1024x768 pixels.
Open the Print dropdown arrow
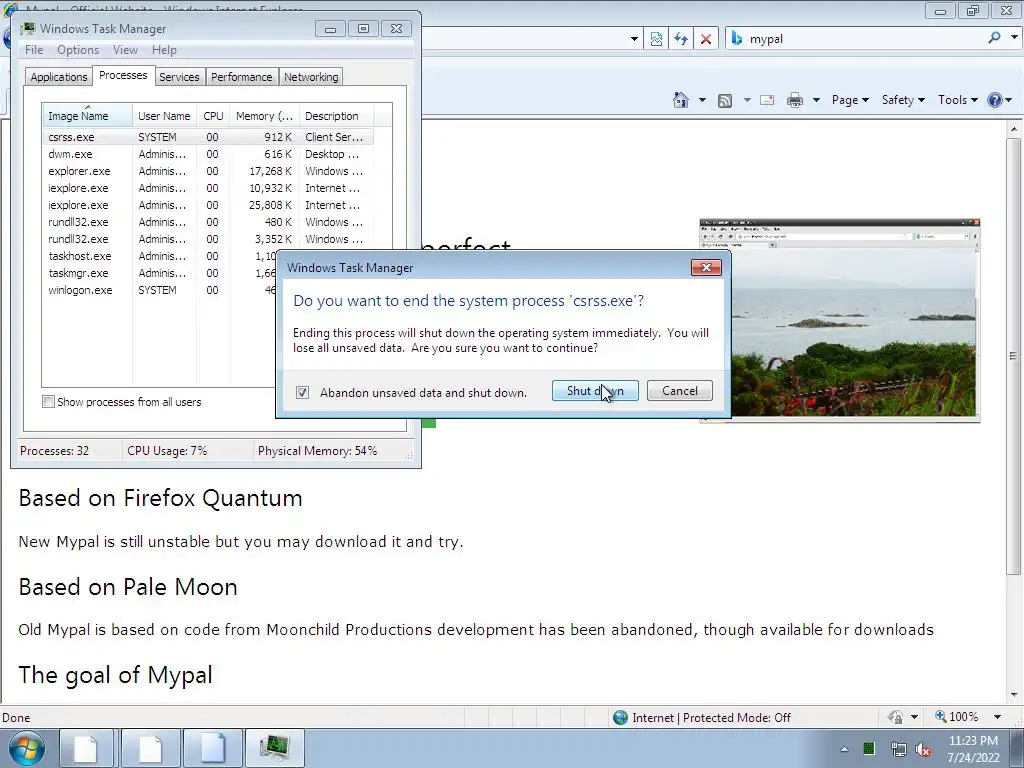tap(816, 100)
